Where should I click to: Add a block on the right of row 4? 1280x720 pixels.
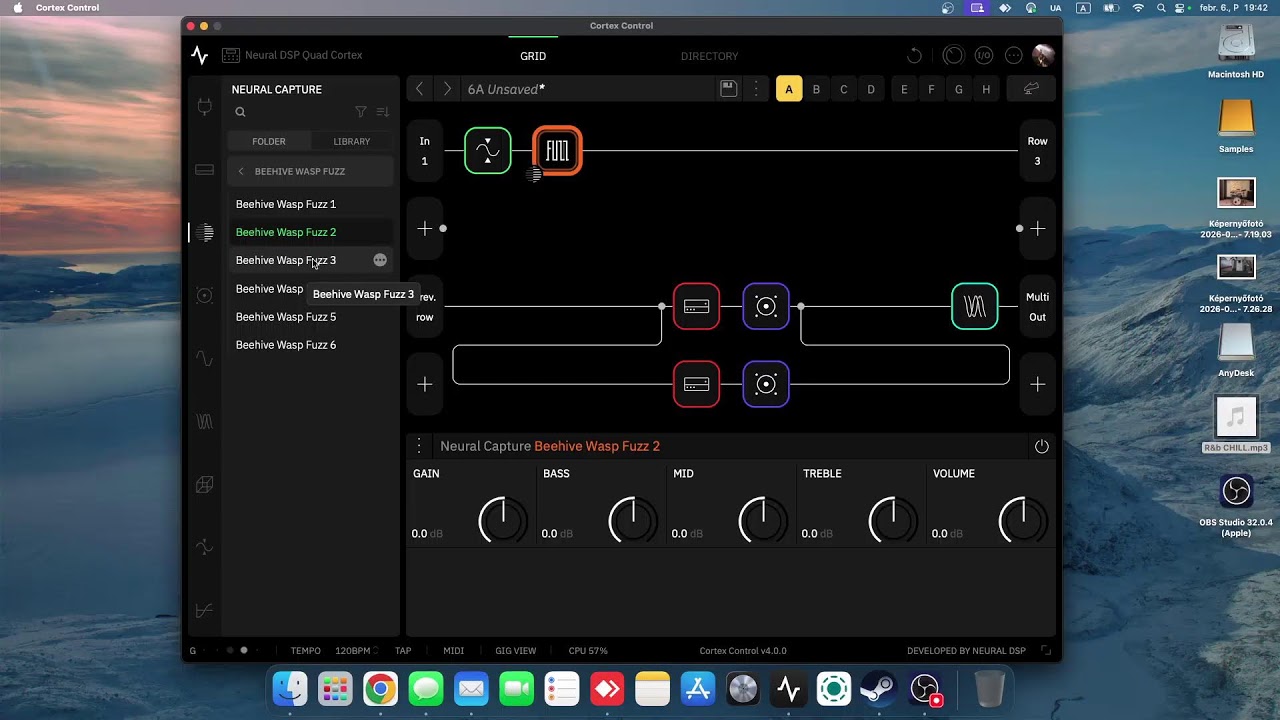point(1037,384)
